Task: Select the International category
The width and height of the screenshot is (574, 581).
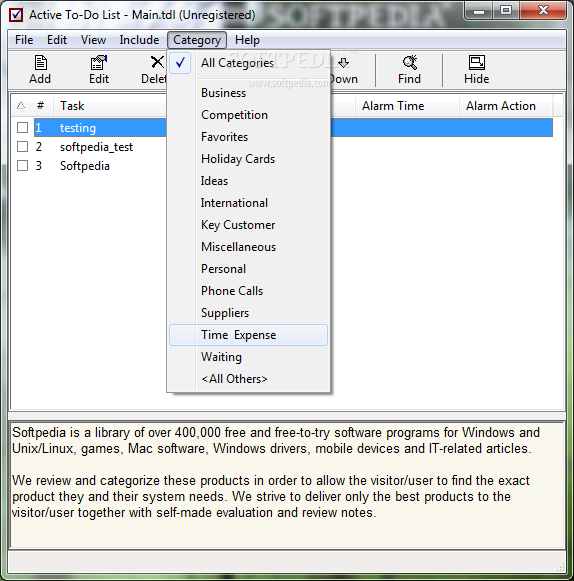Action: point(248,203)
